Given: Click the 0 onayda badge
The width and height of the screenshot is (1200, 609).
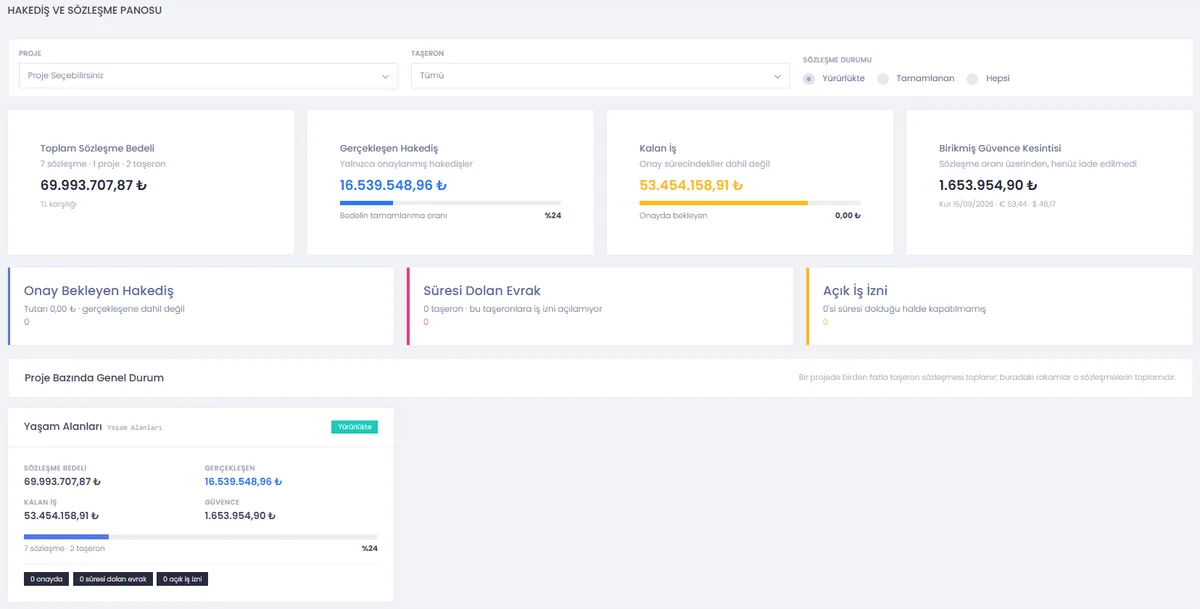Looking at the screenshot, I should 46,579.
